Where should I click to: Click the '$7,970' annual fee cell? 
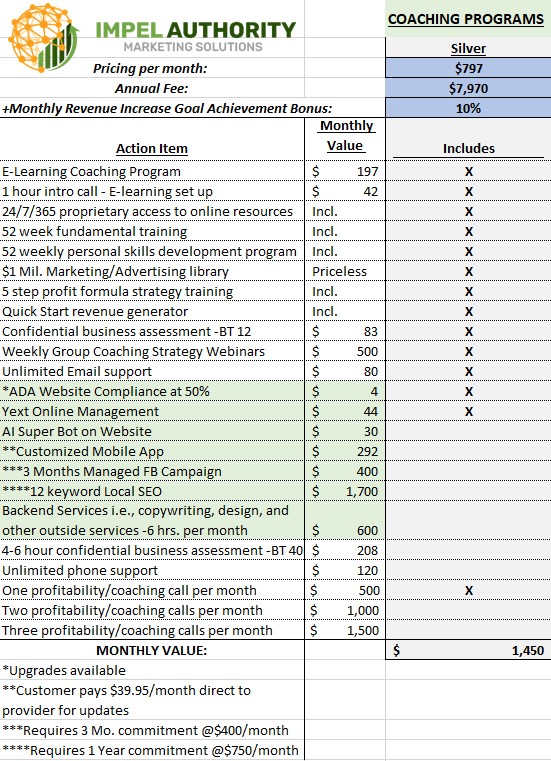pos(468,88)
